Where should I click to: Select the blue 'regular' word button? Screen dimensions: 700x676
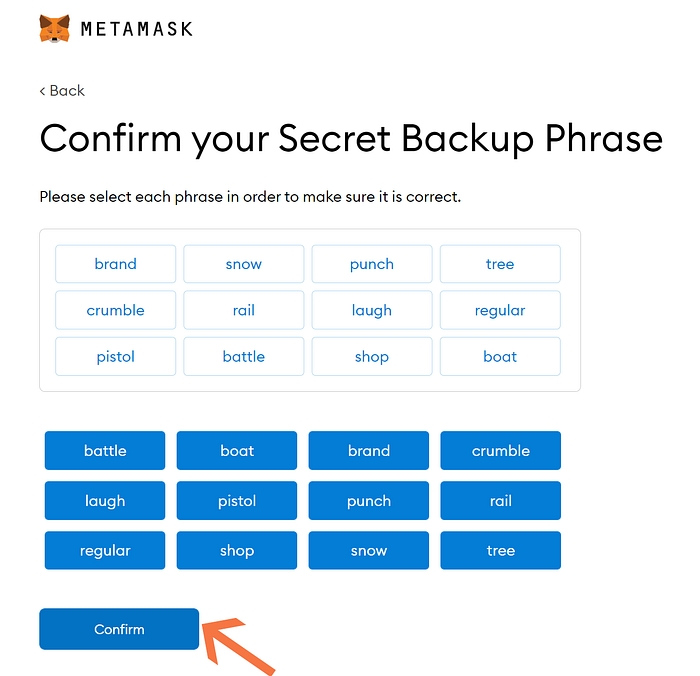point(105,550)
